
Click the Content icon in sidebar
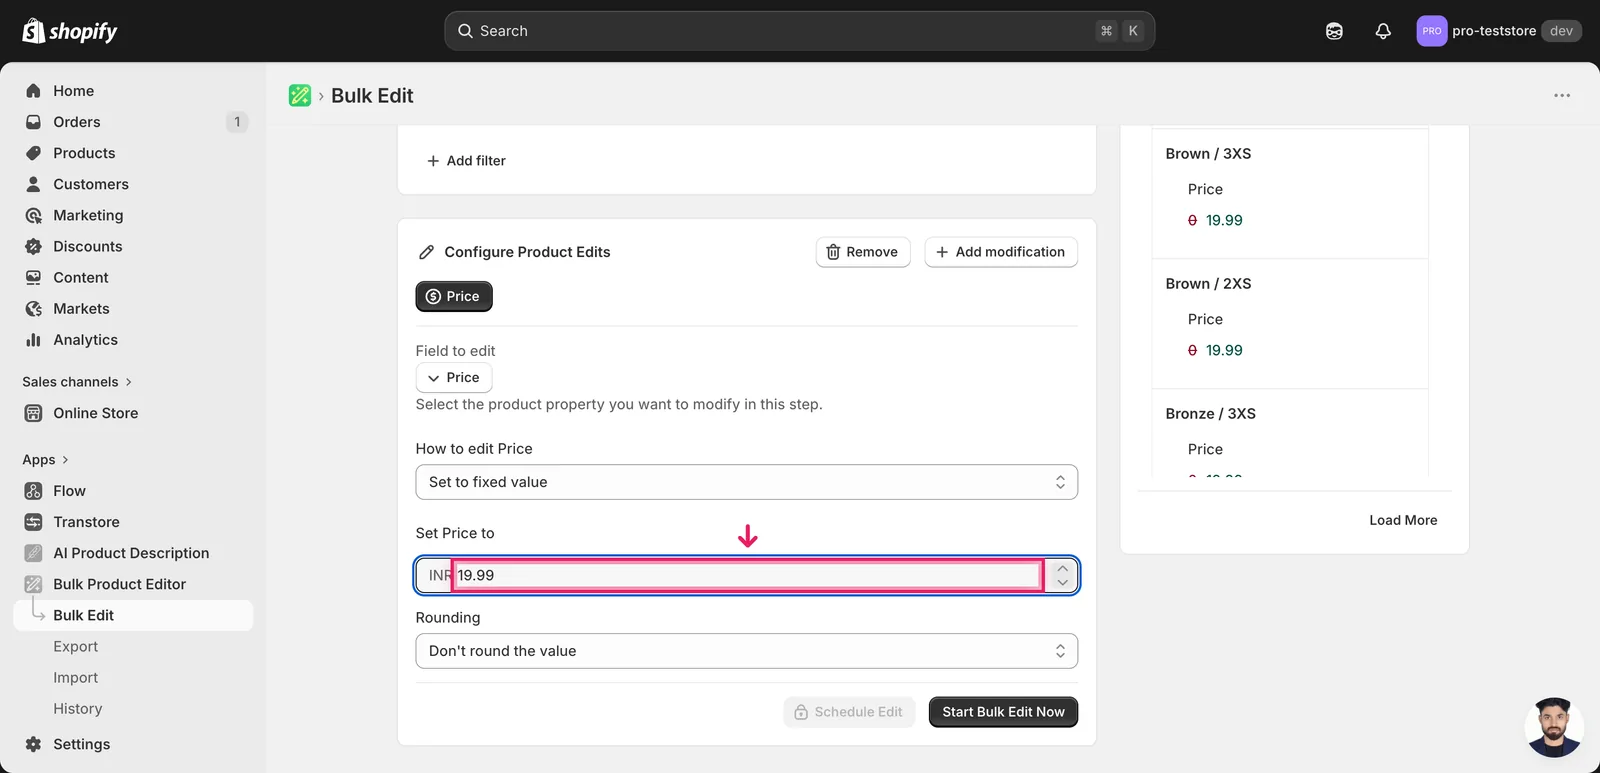pos(33,277)
